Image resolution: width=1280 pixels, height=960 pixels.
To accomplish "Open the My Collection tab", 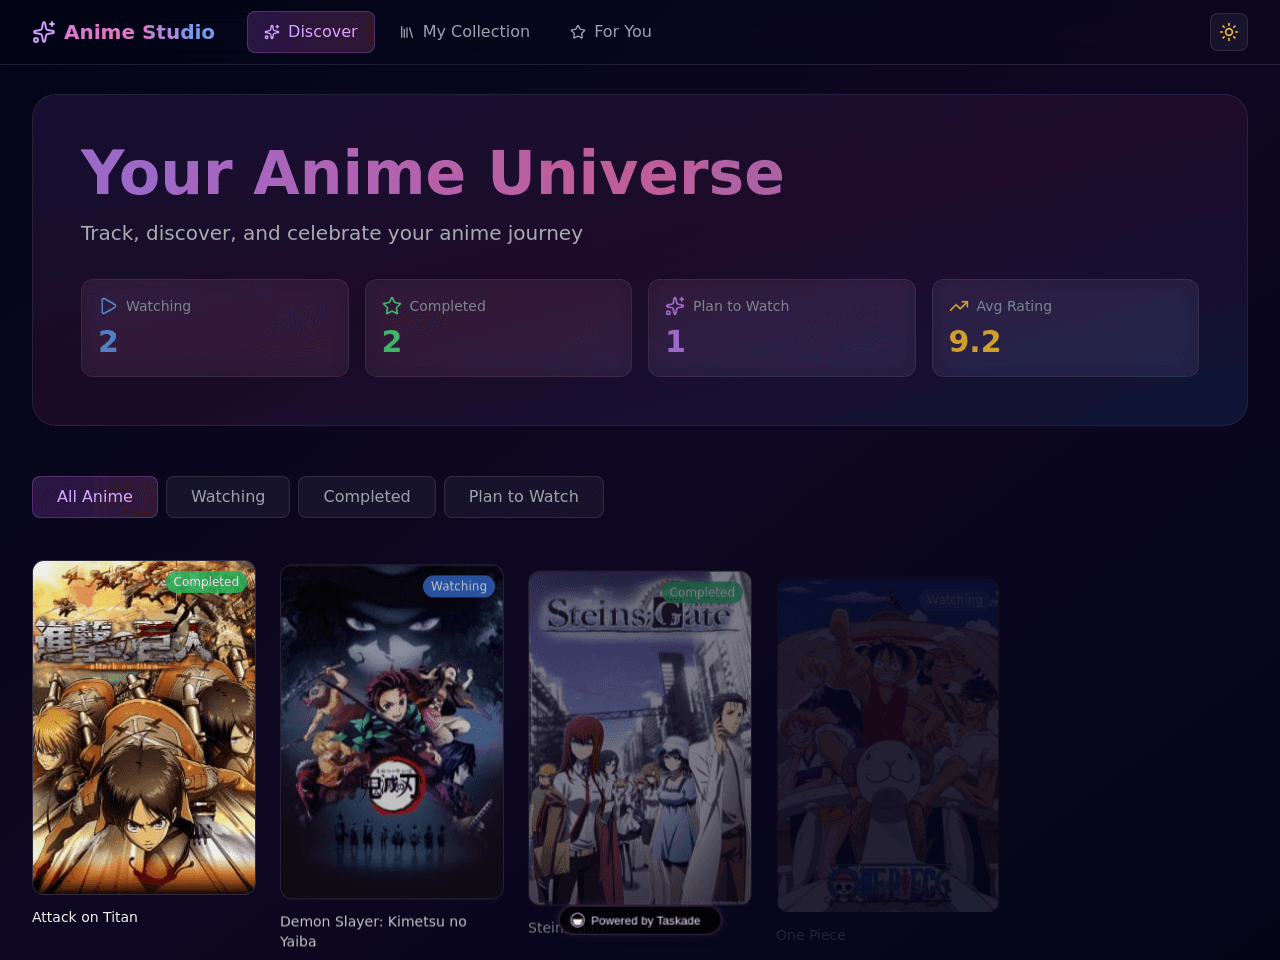I will [465, 32].
